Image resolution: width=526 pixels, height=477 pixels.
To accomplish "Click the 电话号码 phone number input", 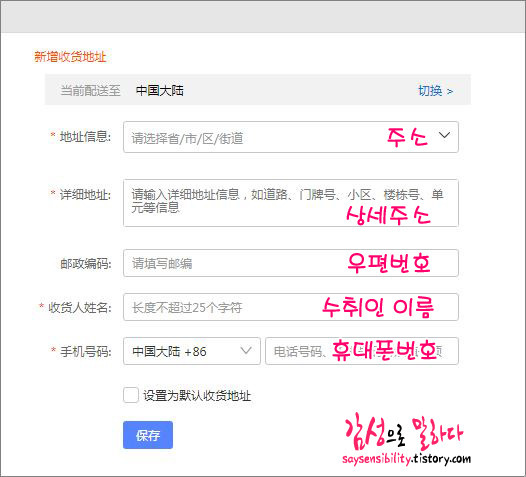I will point(362,351).
